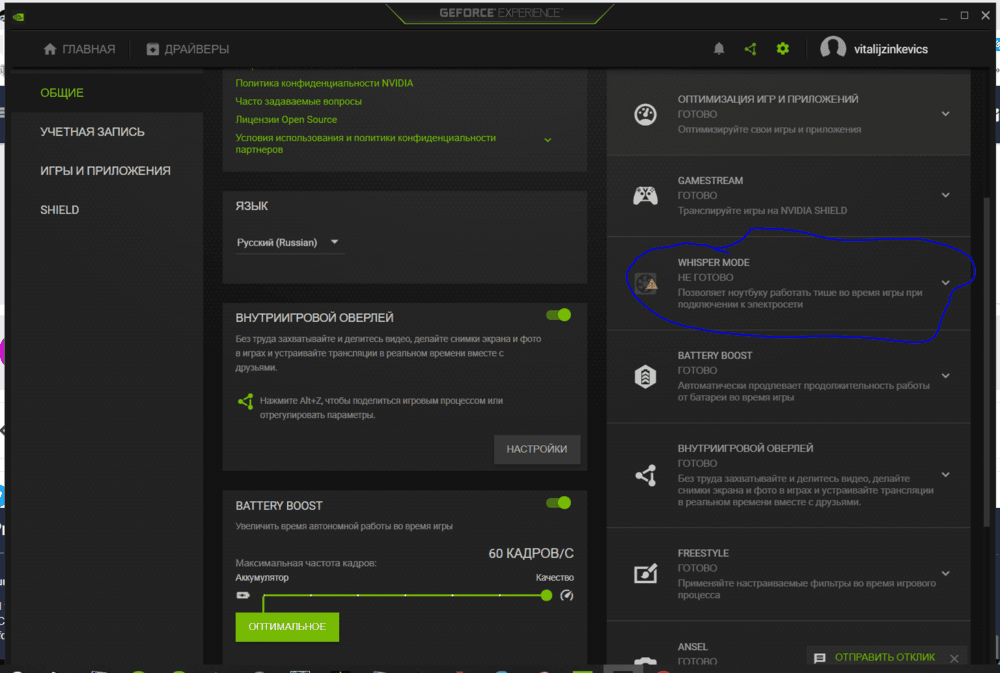Expand the GameStream feature chevron

point(946,195)
